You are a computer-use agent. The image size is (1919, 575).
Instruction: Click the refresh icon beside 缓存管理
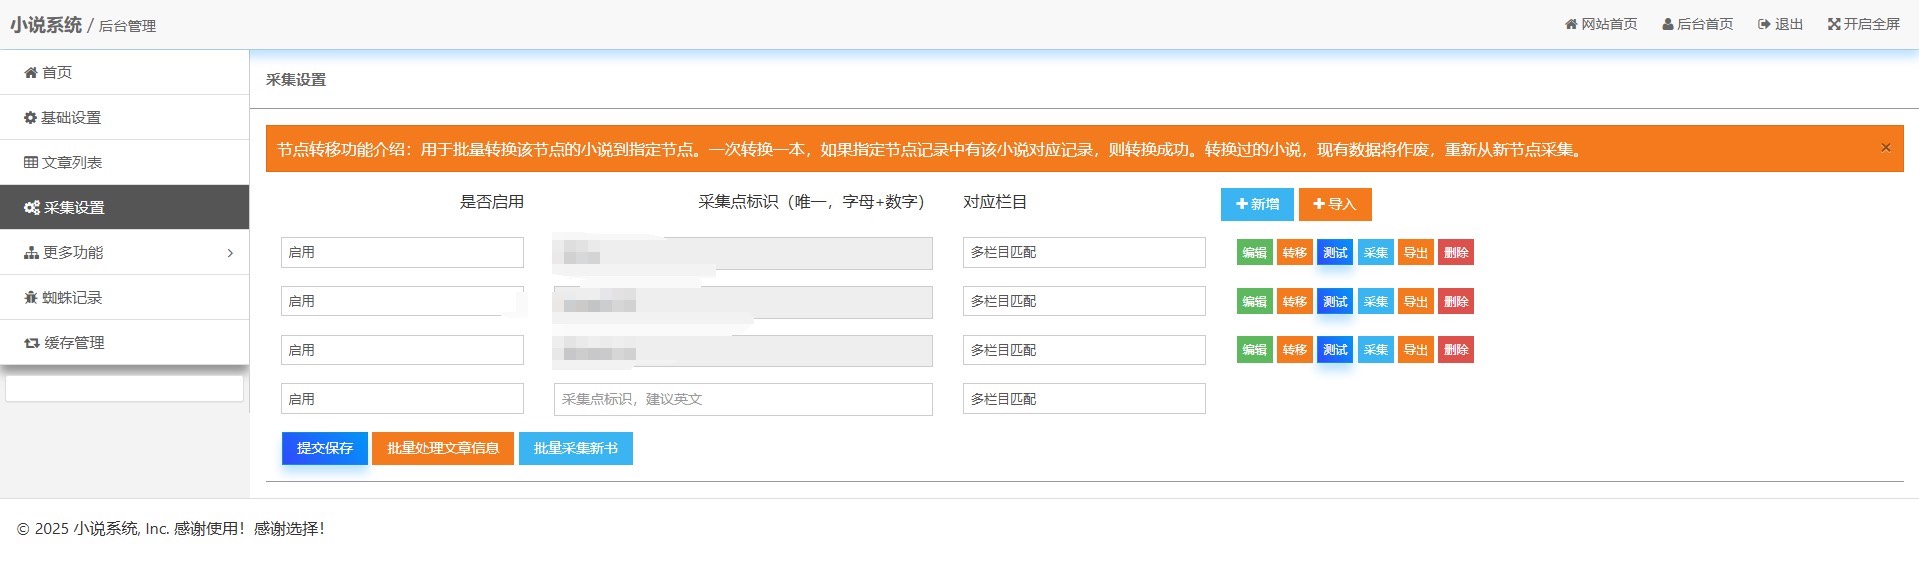pos(32,343)
